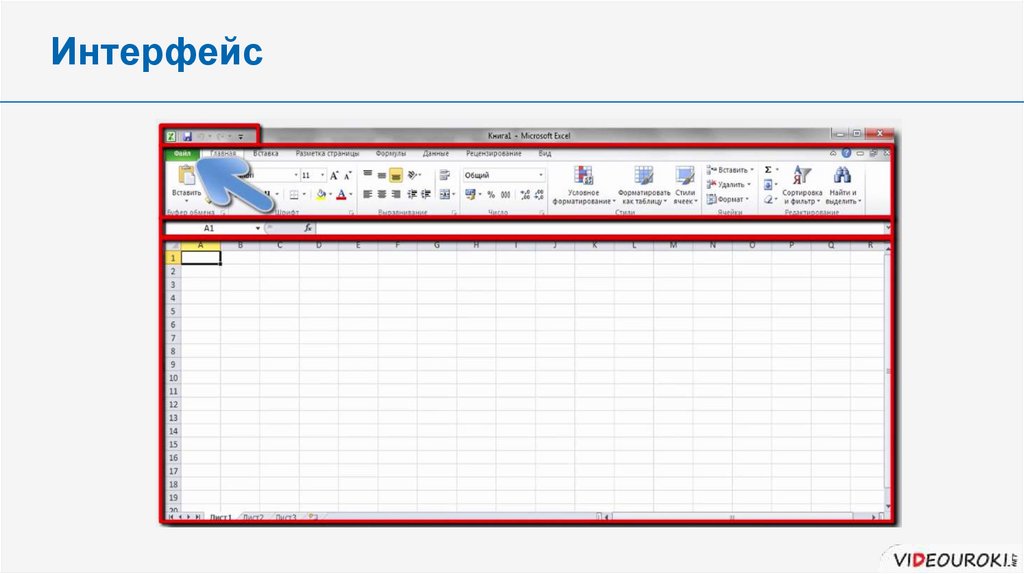Select cell A1 in the worksheet
This screenshot has width=1024, height=574.
pos(201,258)
